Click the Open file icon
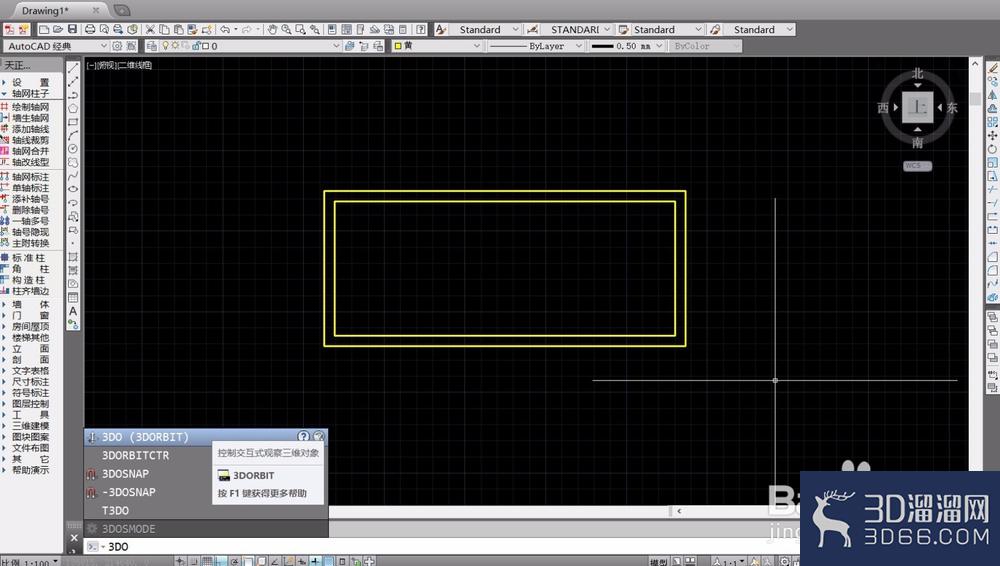 tap(58, 29)
